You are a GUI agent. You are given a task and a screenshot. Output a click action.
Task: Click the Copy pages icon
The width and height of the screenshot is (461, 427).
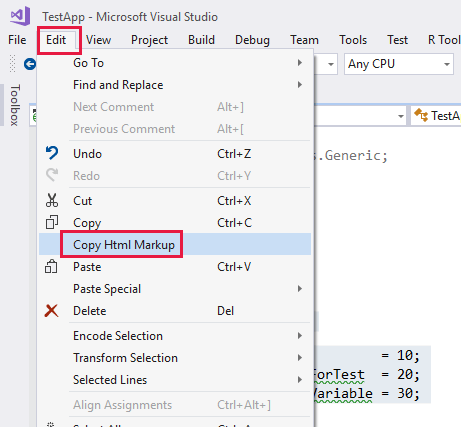[52, 222]
